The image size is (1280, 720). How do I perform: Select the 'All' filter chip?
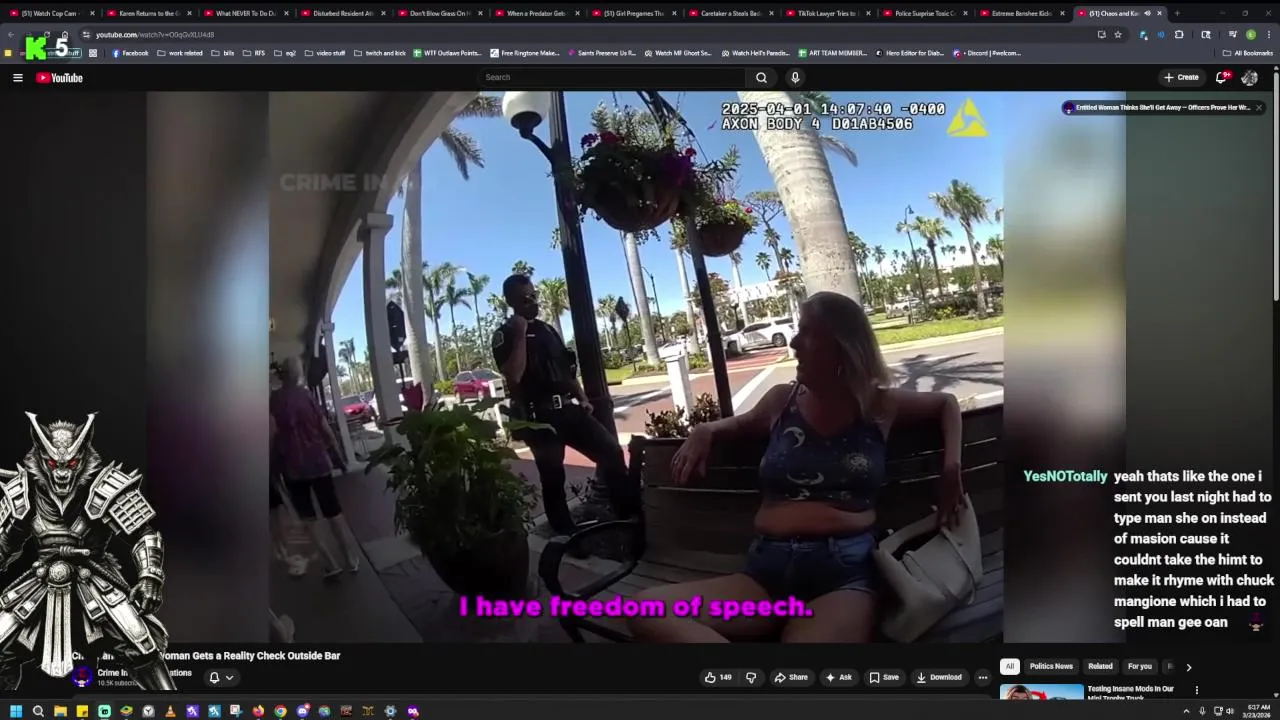pos(1010,666)
